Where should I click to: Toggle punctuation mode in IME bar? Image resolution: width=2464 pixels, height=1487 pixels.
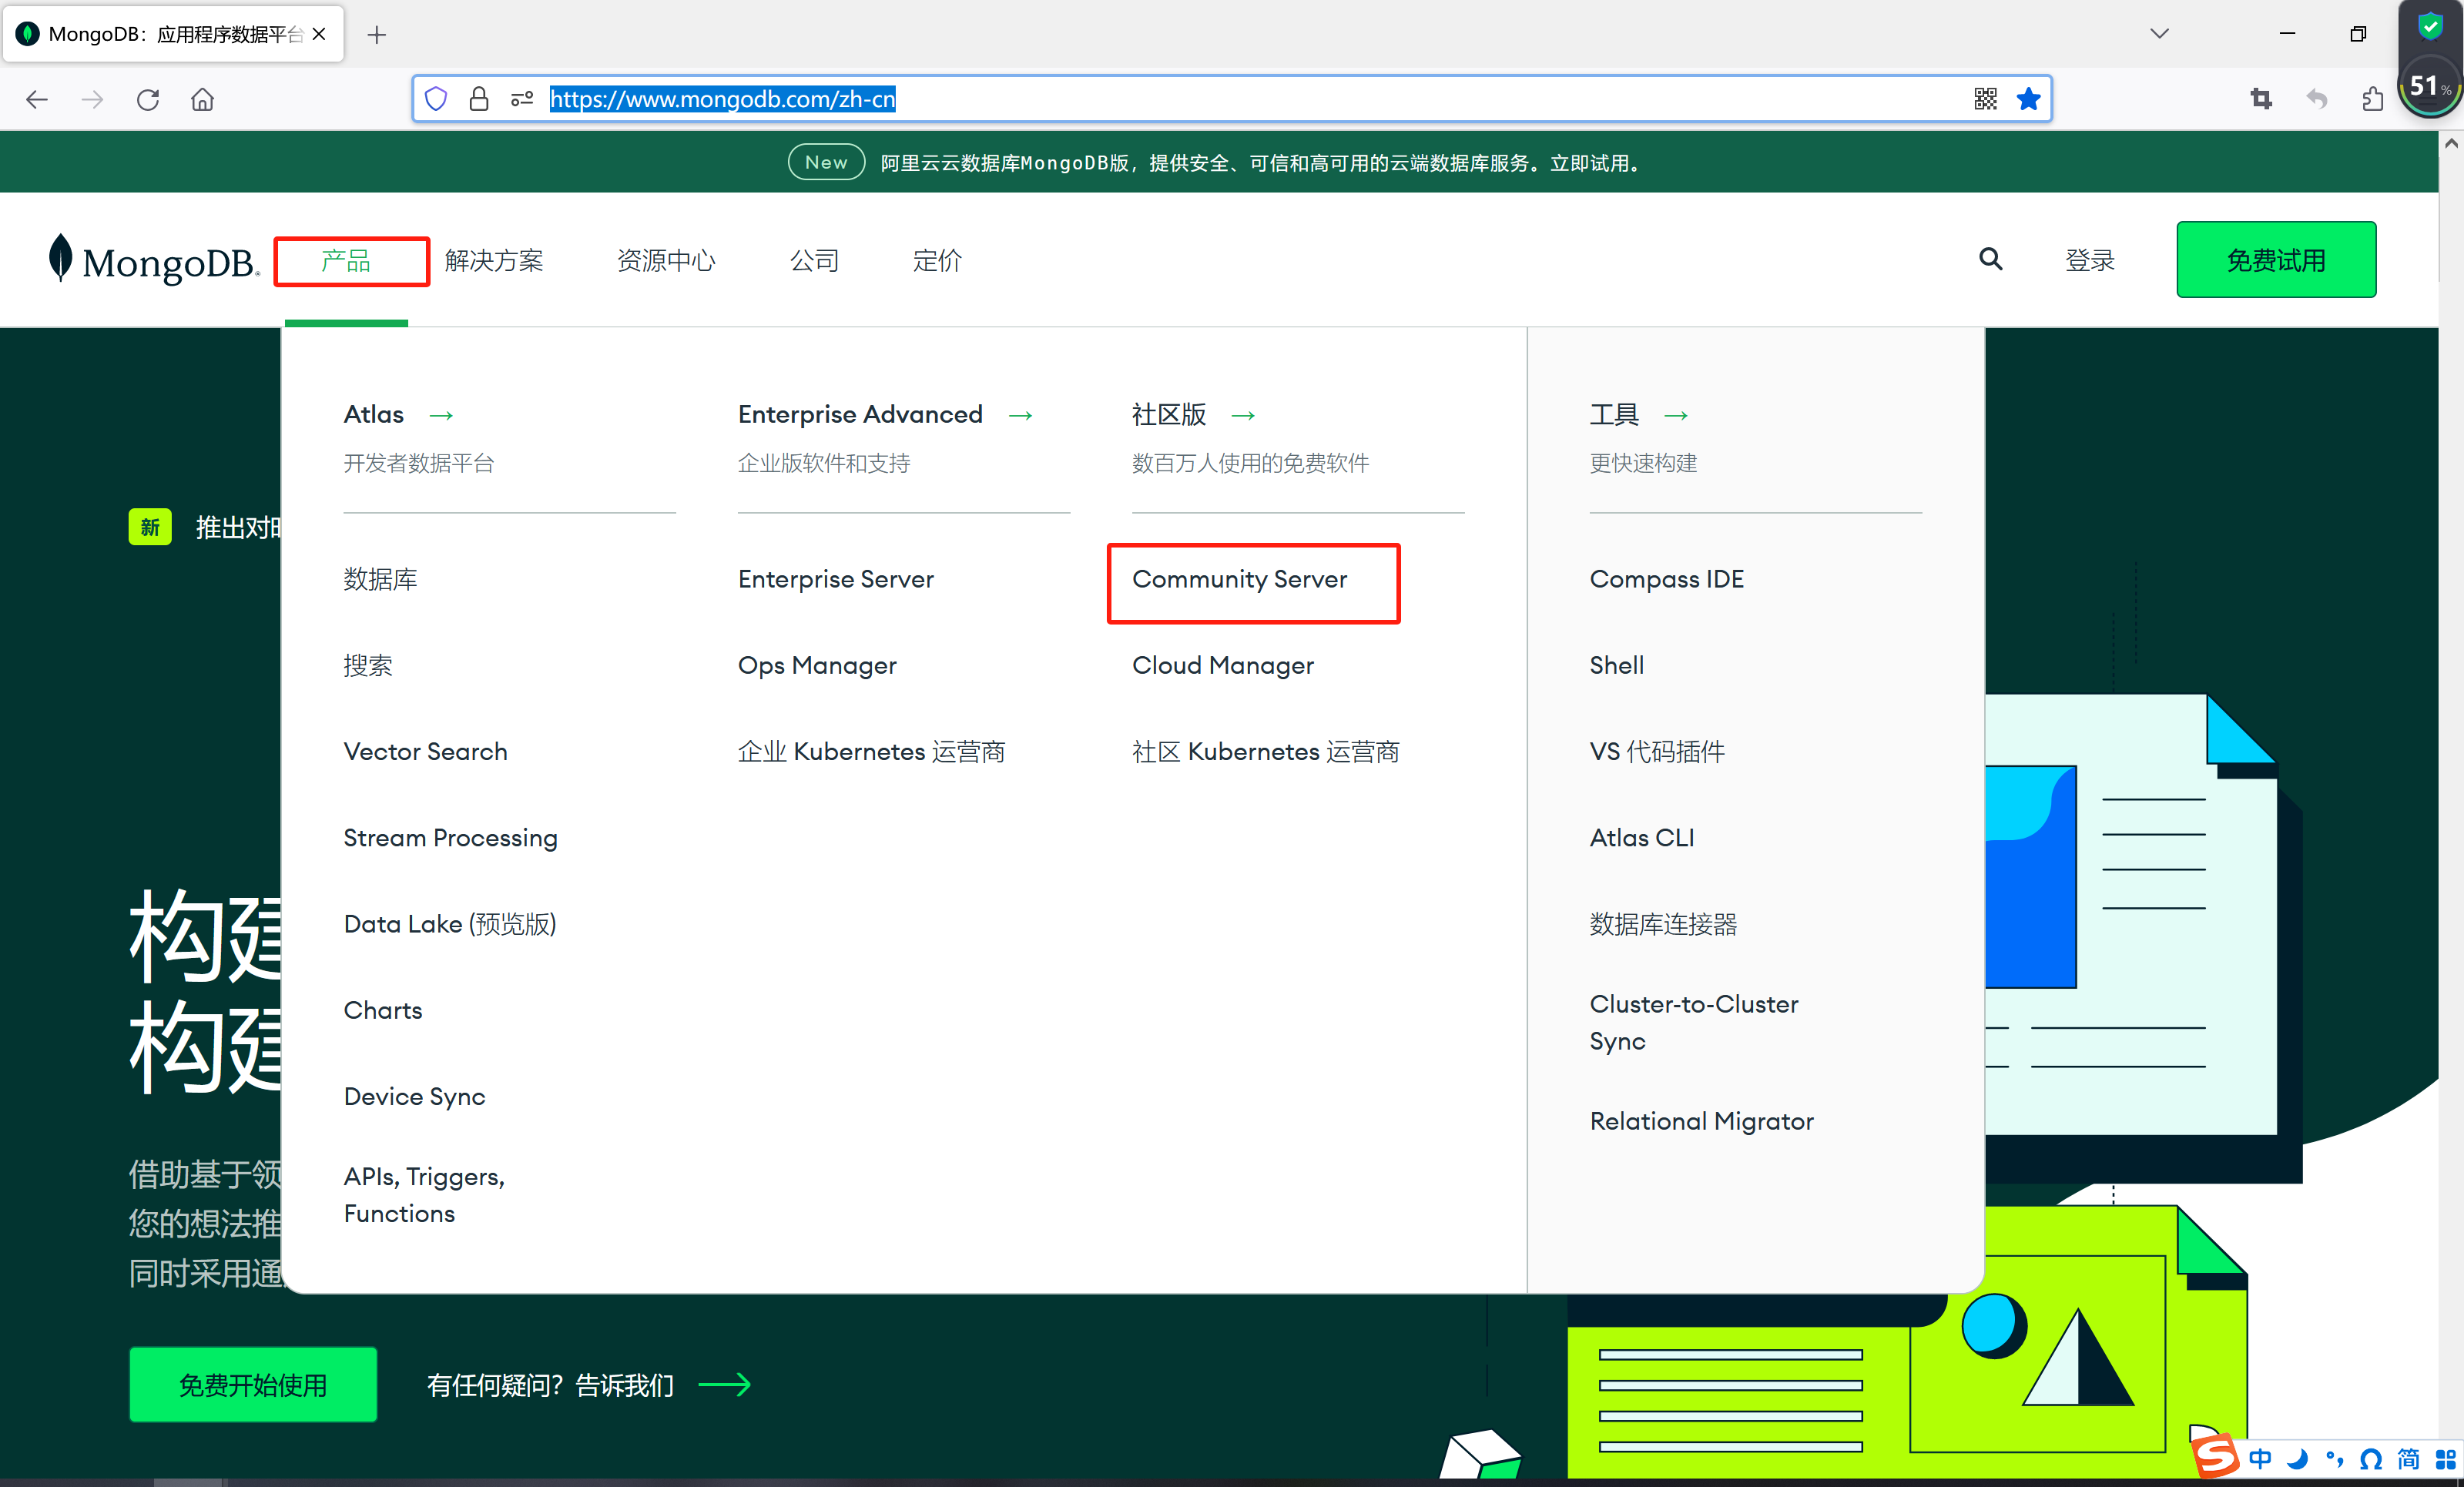pos(2334,1459)
